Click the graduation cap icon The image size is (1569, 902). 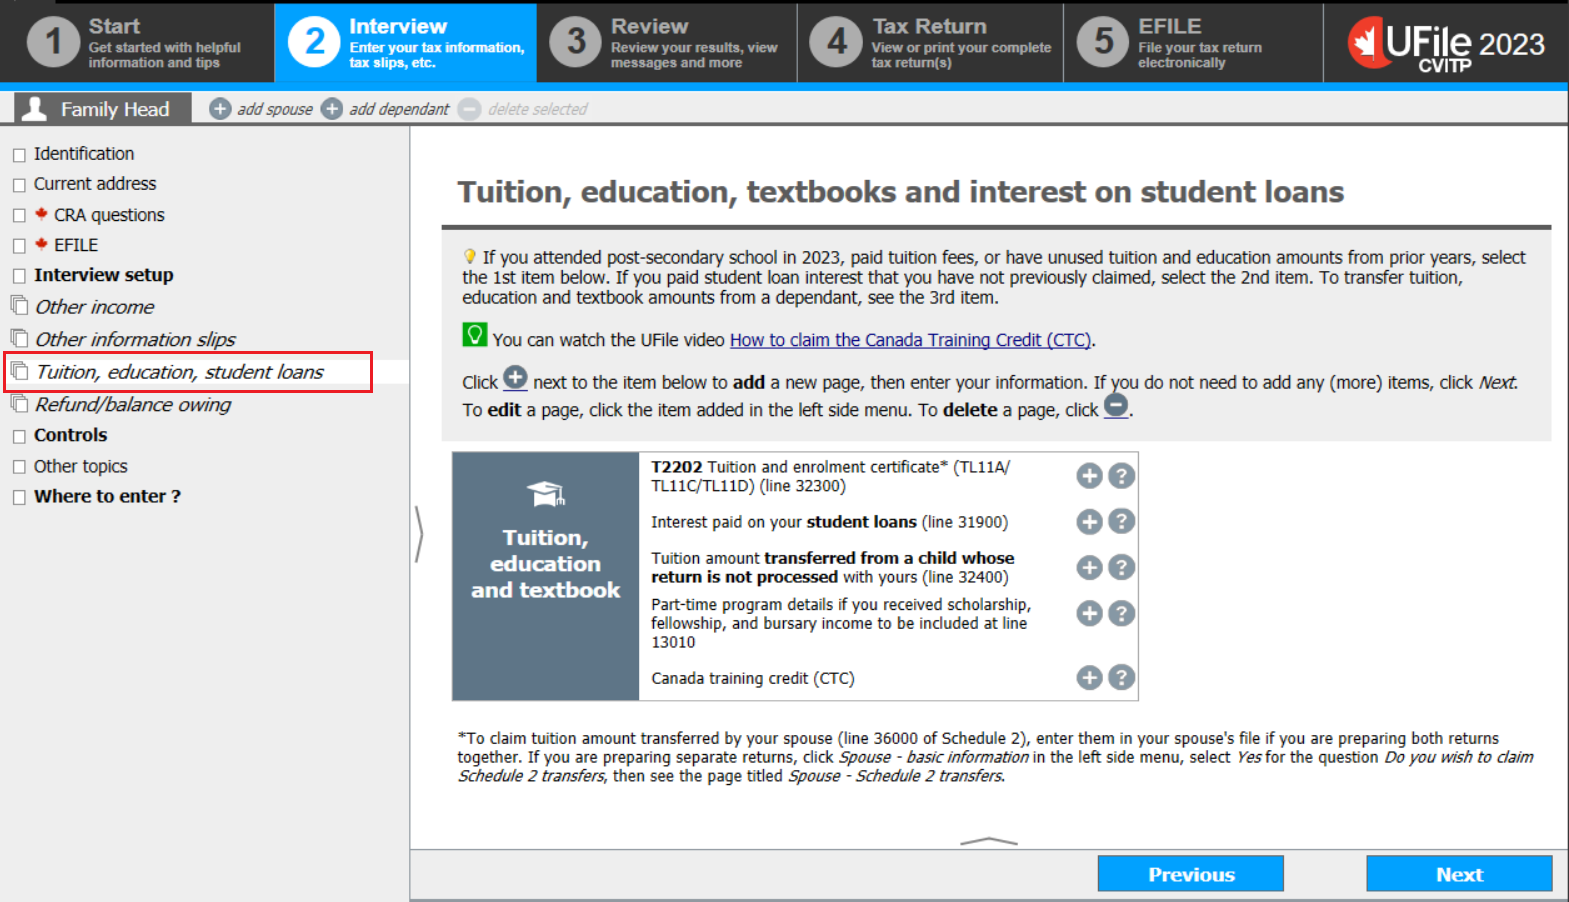point(546,493)
